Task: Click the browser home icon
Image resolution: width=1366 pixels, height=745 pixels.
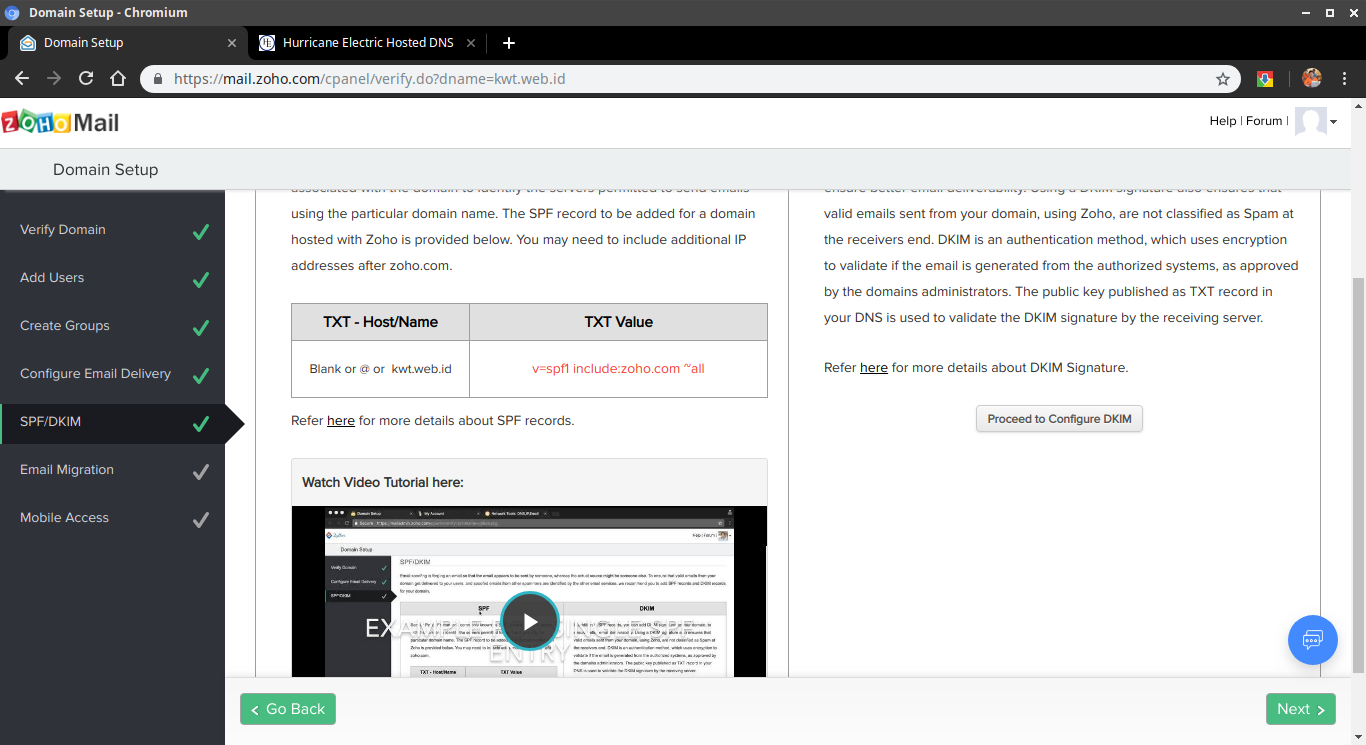Action: click(118, 78)
